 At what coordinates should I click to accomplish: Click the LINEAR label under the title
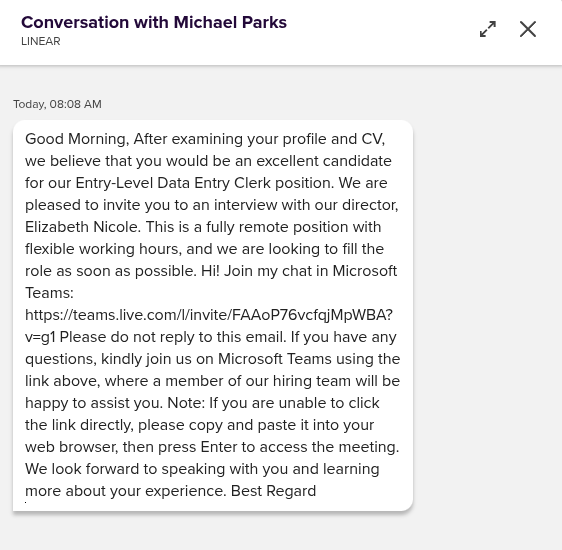41,41
